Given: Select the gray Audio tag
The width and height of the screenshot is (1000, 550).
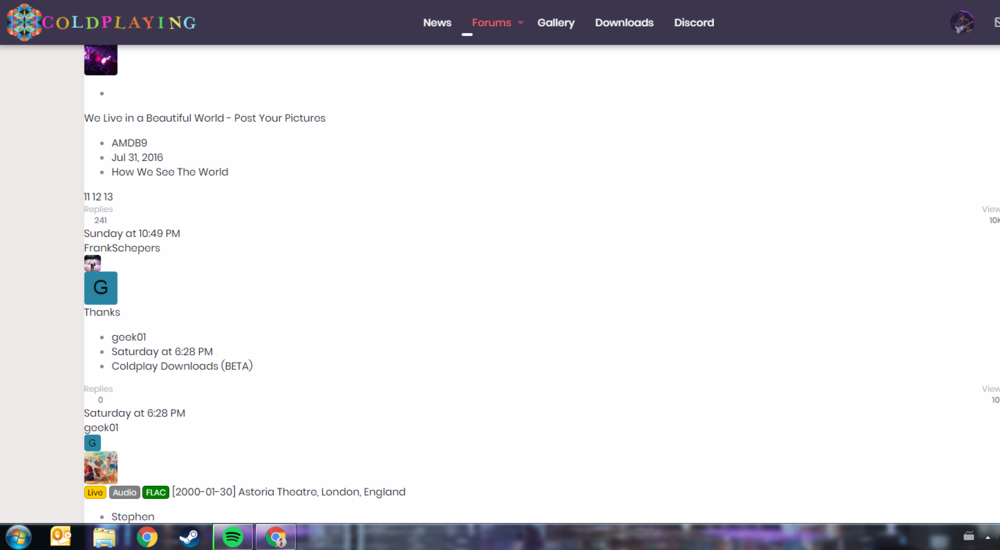Looking at the screenshot, I should [124, 493].
